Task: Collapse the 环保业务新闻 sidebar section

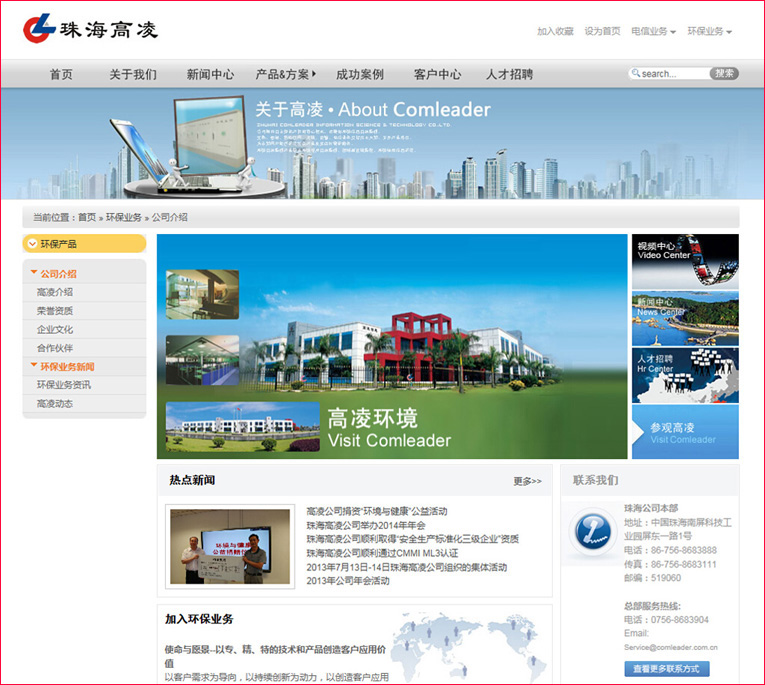Action: tap(34, 365)
